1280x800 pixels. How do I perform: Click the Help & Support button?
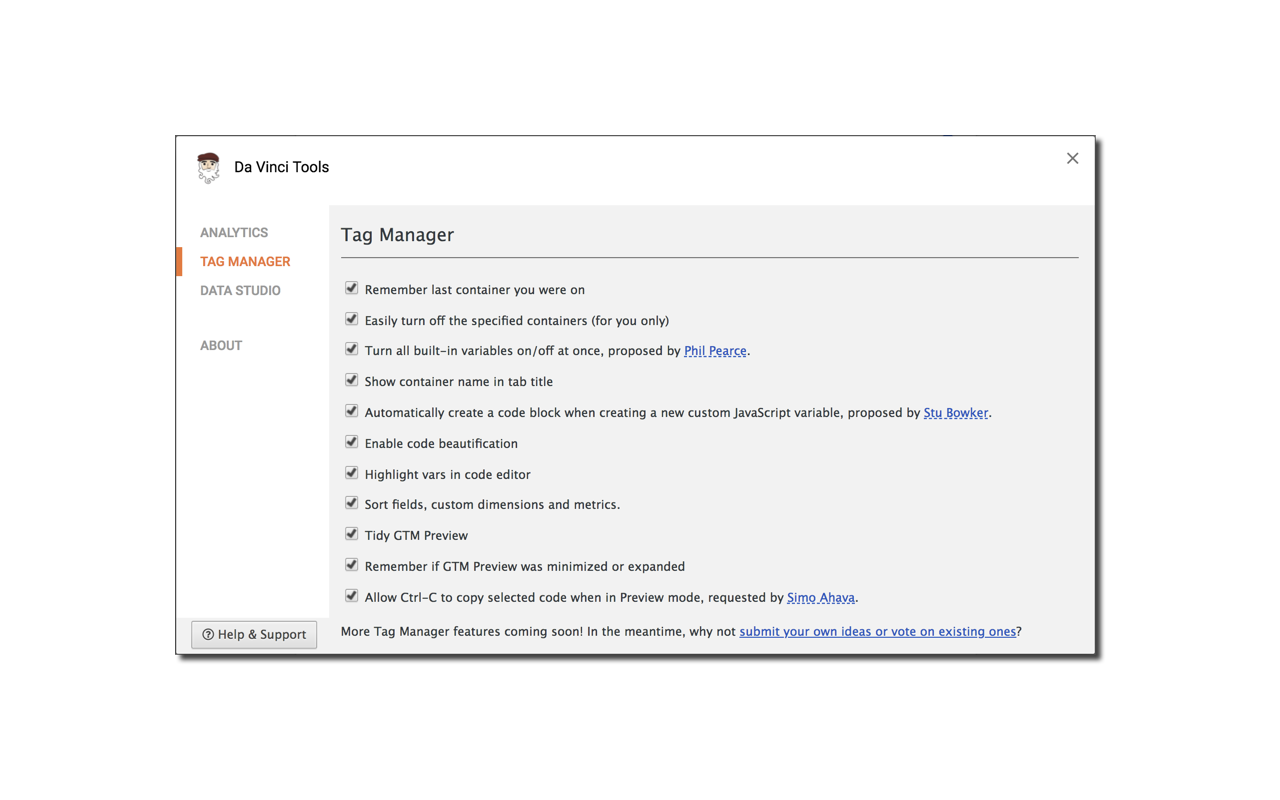(254, 634)
